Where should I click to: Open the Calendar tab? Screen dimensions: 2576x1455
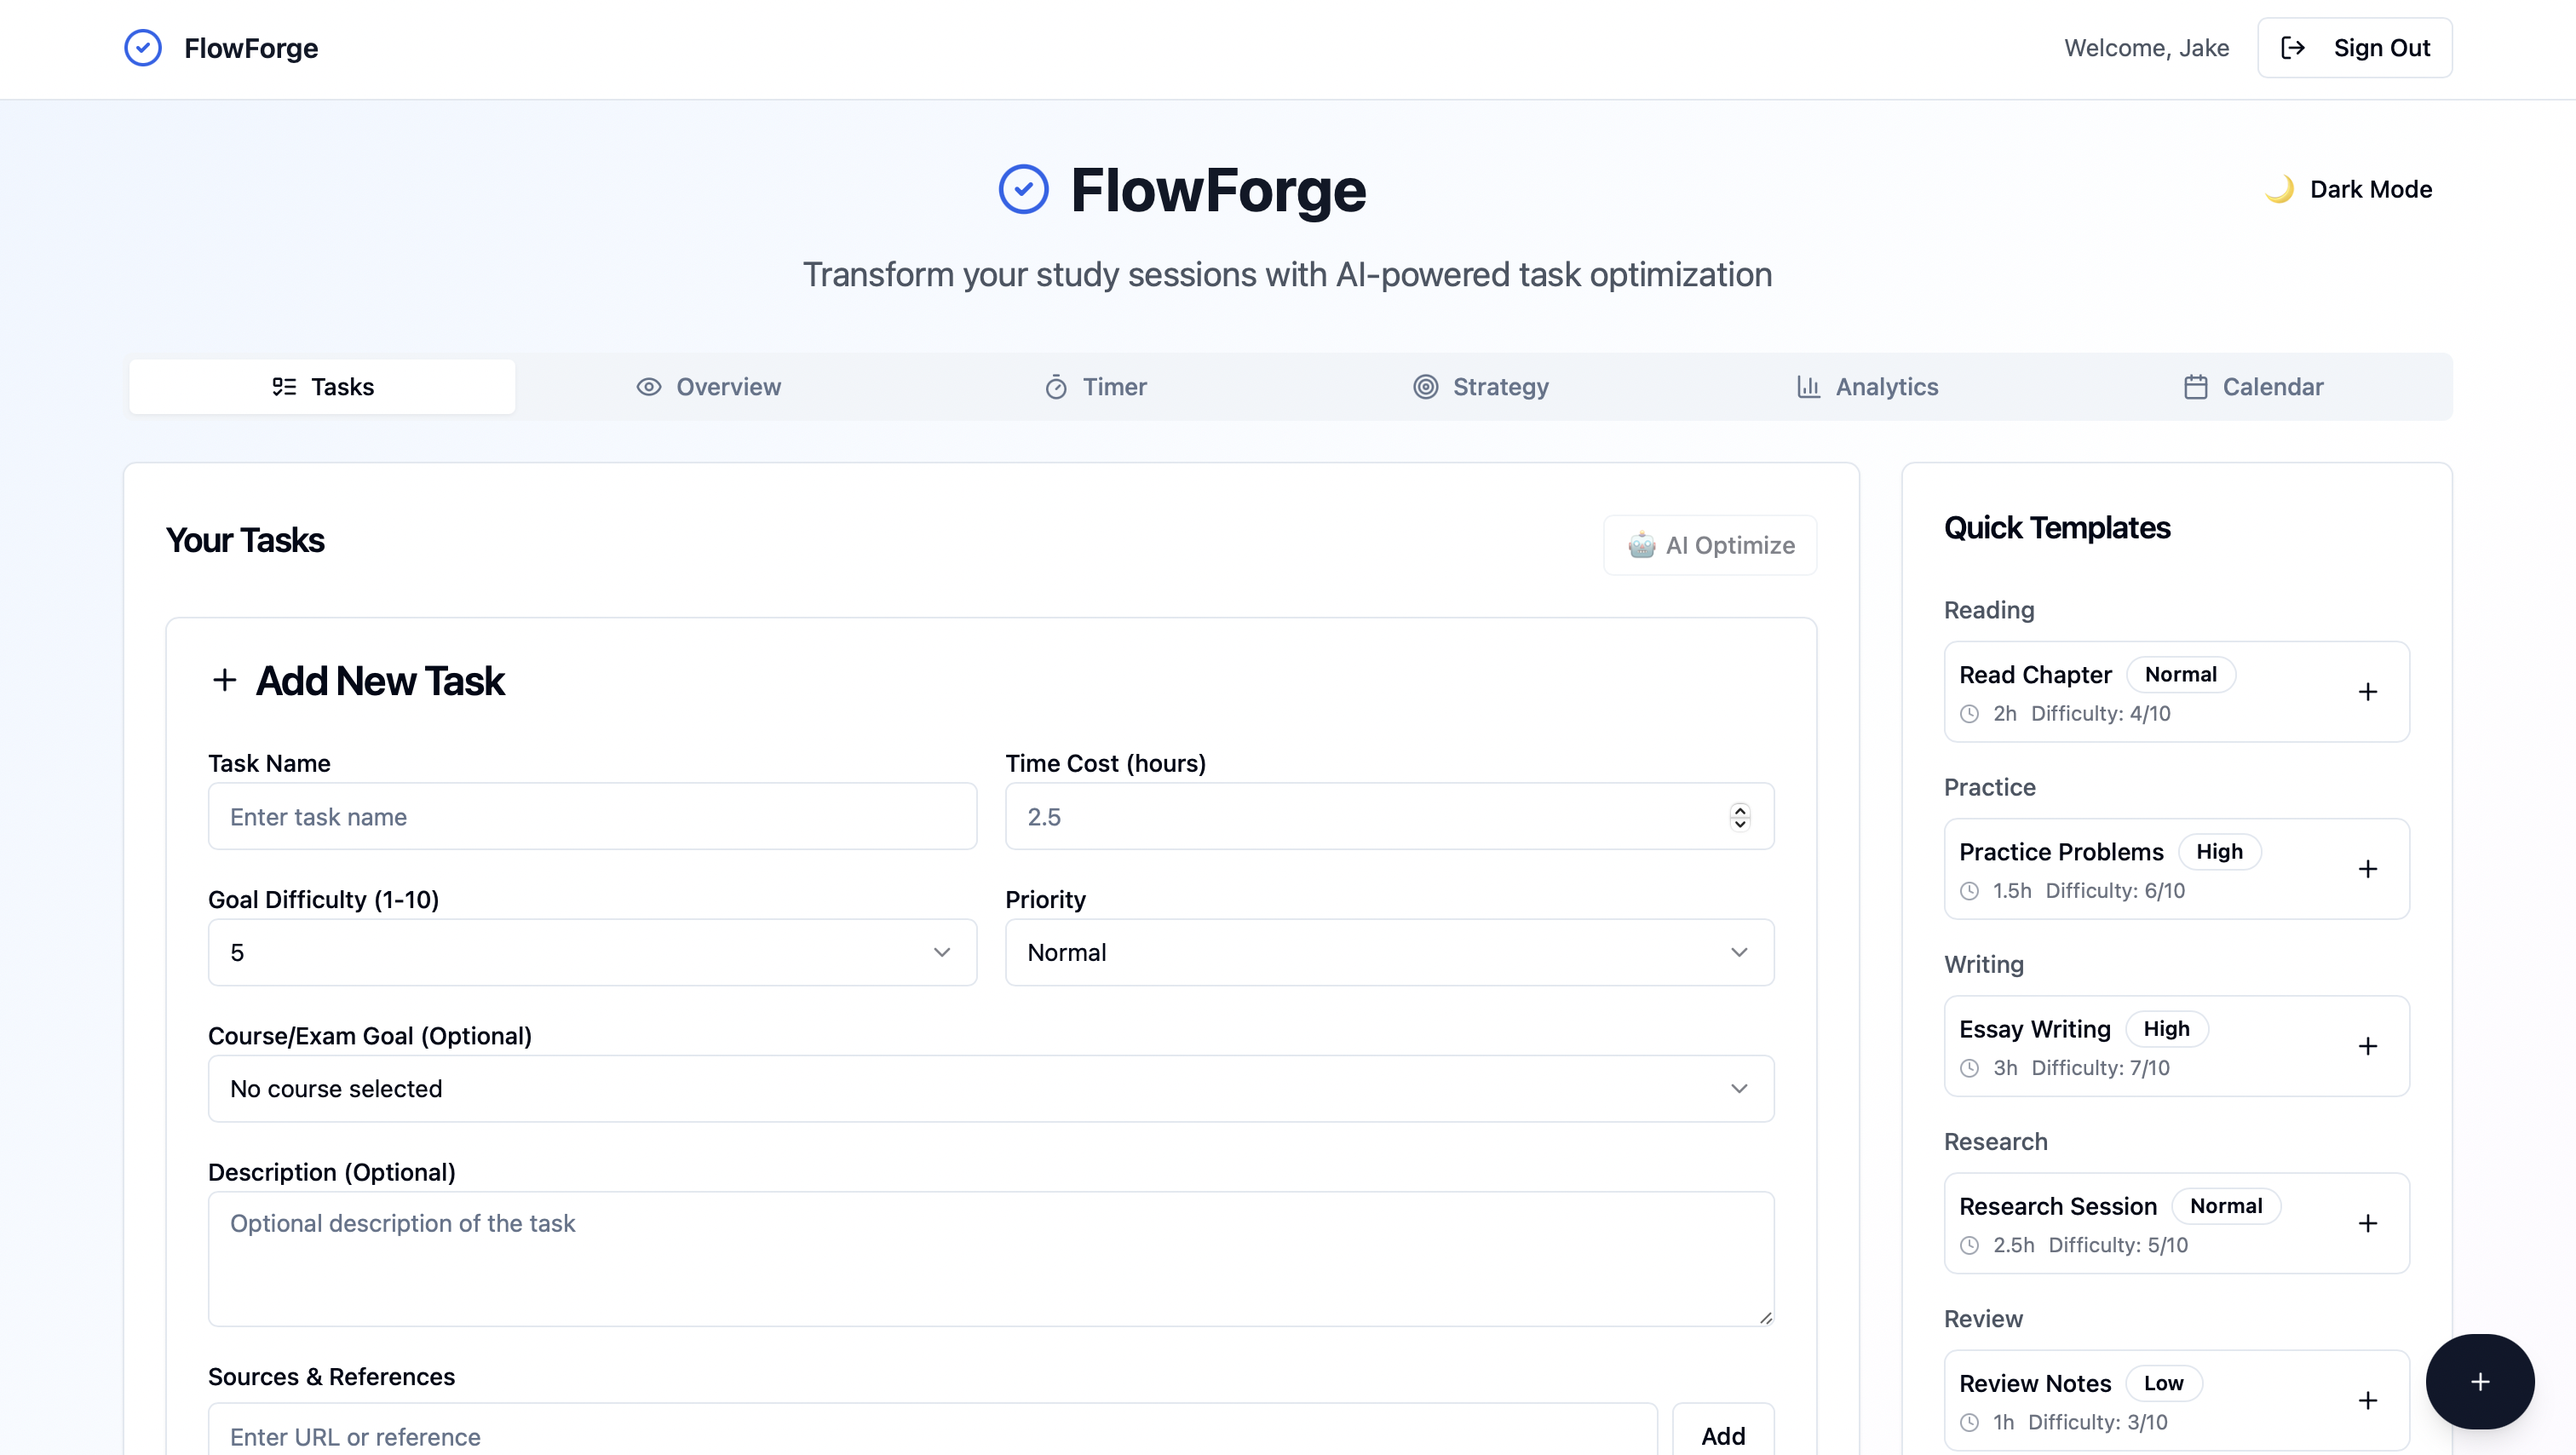2253,387
